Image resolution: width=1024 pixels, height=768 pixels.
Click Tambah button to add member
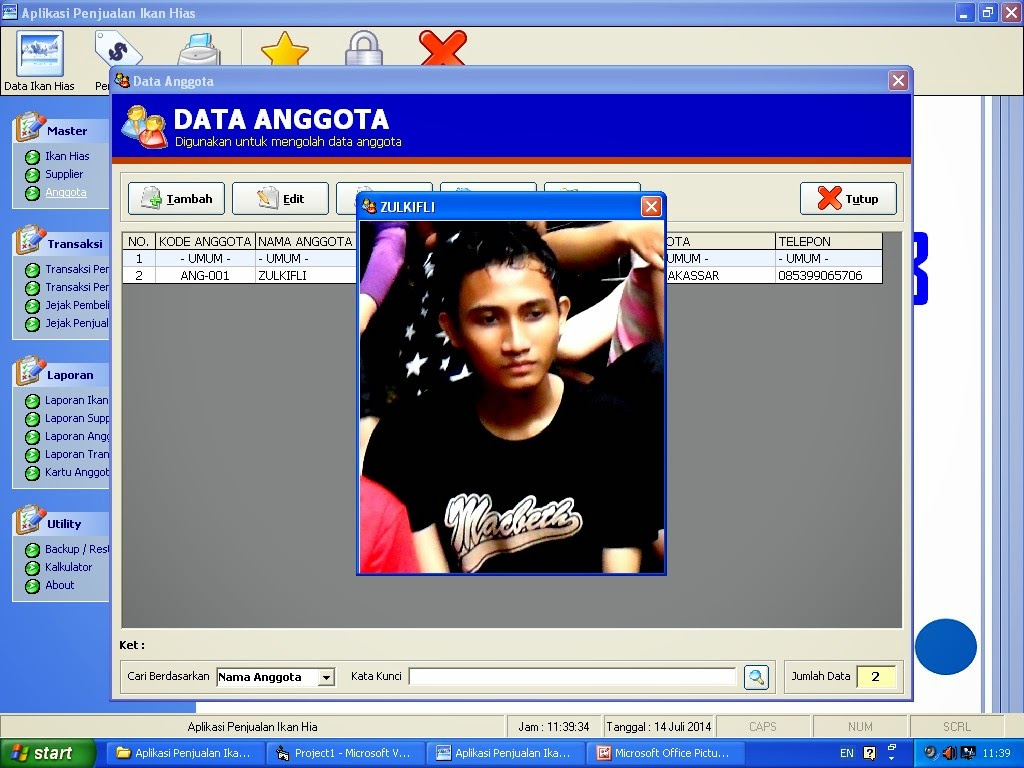tap(176, 199)
